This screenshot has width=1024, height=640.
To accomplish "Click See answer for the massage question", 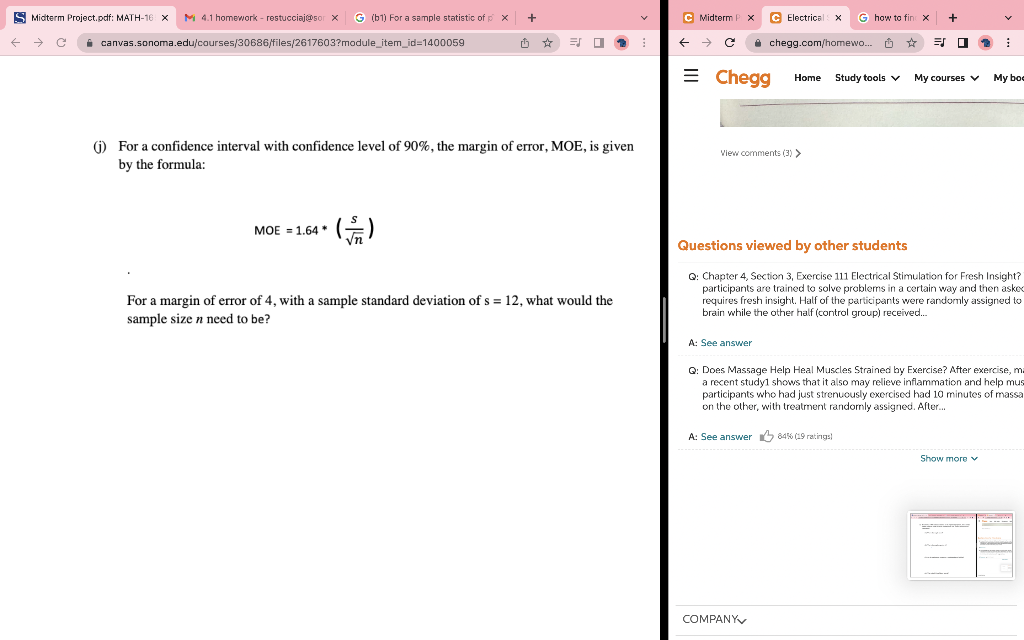I will 726,436.
